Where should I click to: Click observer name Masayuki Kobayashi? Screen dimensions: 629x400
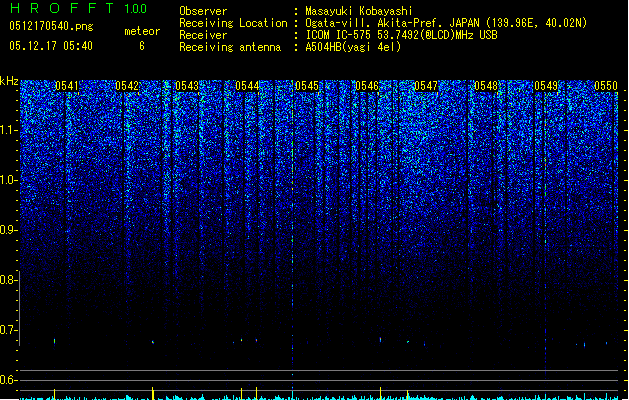(x=359, y=11)
